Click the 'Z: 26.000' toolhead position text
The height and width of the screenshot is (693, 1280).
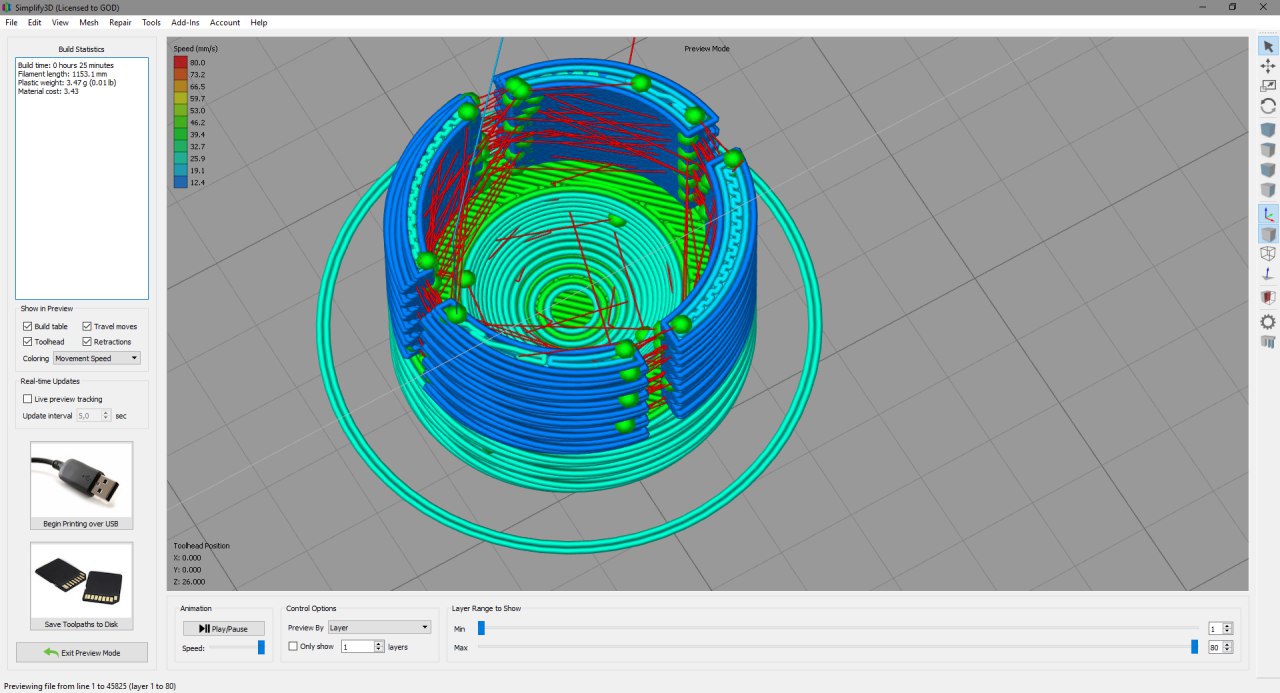(189, 581)
